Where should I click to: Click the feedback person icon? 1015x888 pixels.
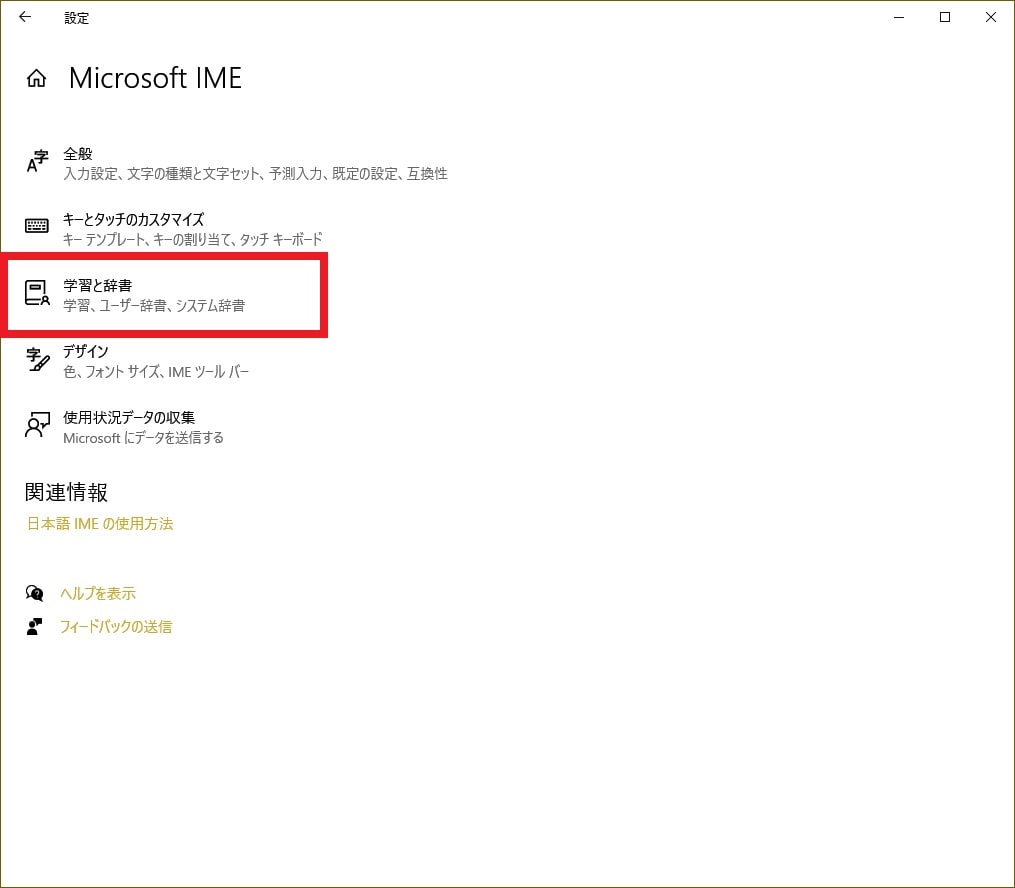tap(34, 627)
